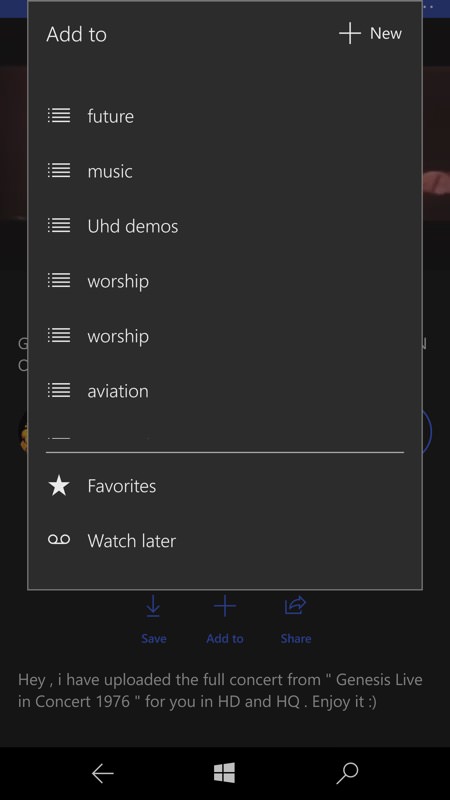Choose the aviation playlist entry

224,390
